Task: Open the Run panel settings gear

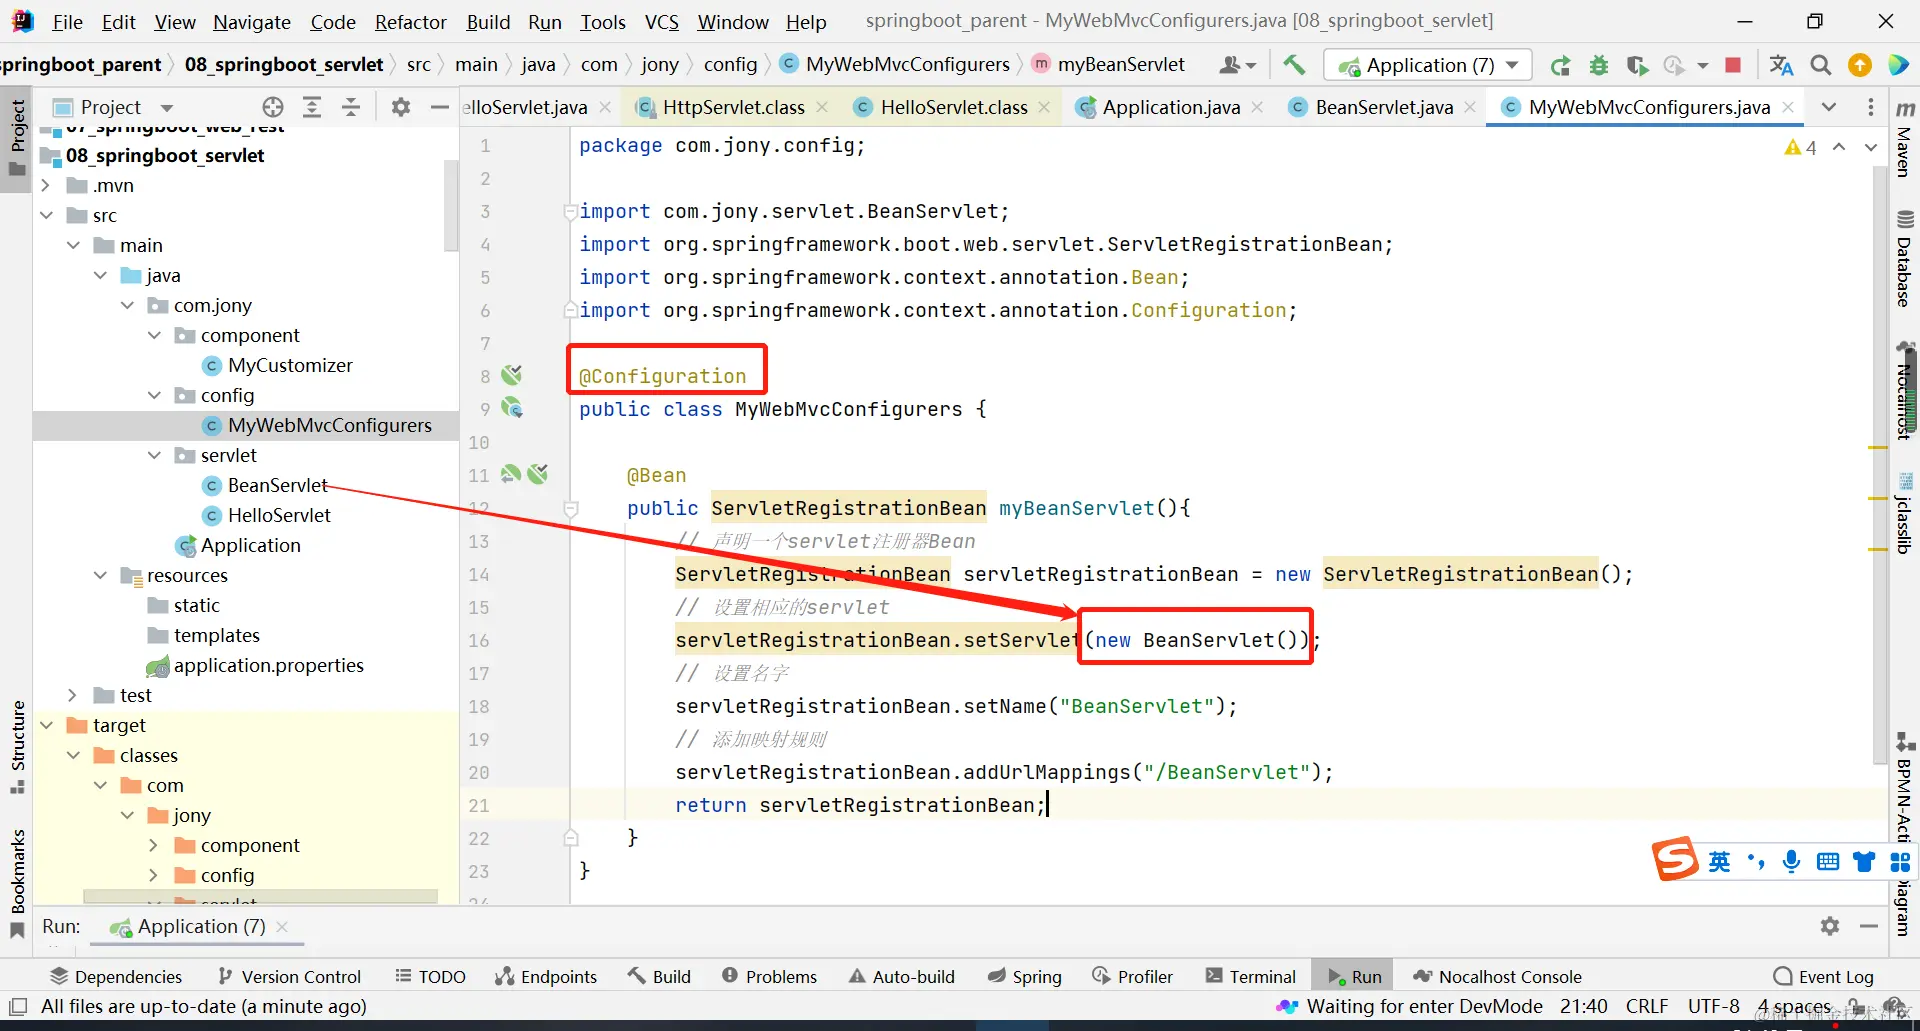Action: 1830,926
